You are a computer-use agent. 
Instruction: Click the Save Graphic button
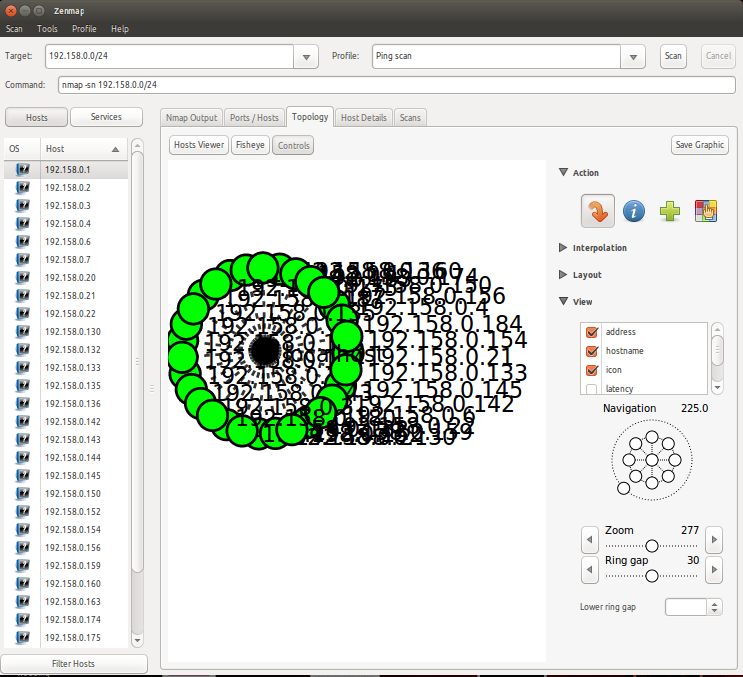699,145
